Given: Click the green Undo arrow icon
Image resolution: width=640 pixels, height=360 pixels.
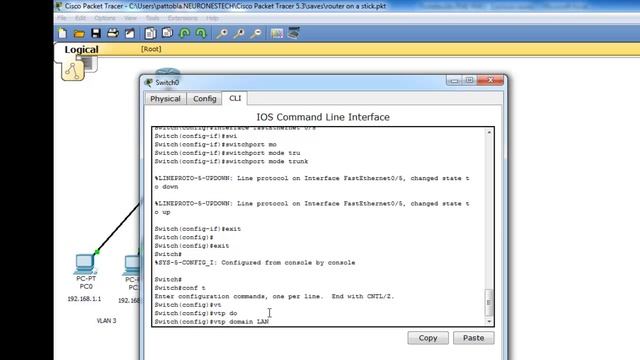Looking at the screenshot, I should pyautogui.click(x=184, y=33).
